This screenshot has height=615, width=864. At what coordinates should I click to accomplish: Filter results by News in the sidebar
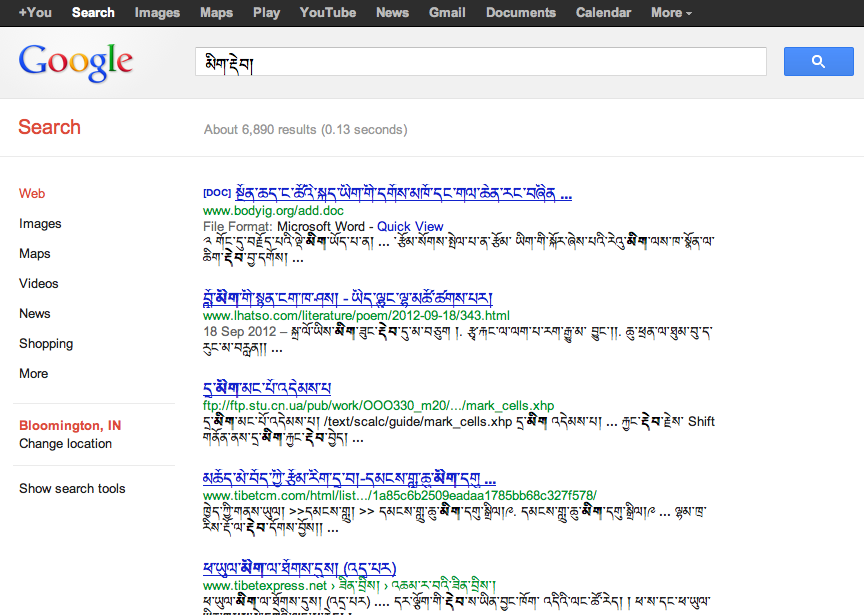[x=35, y=314]
